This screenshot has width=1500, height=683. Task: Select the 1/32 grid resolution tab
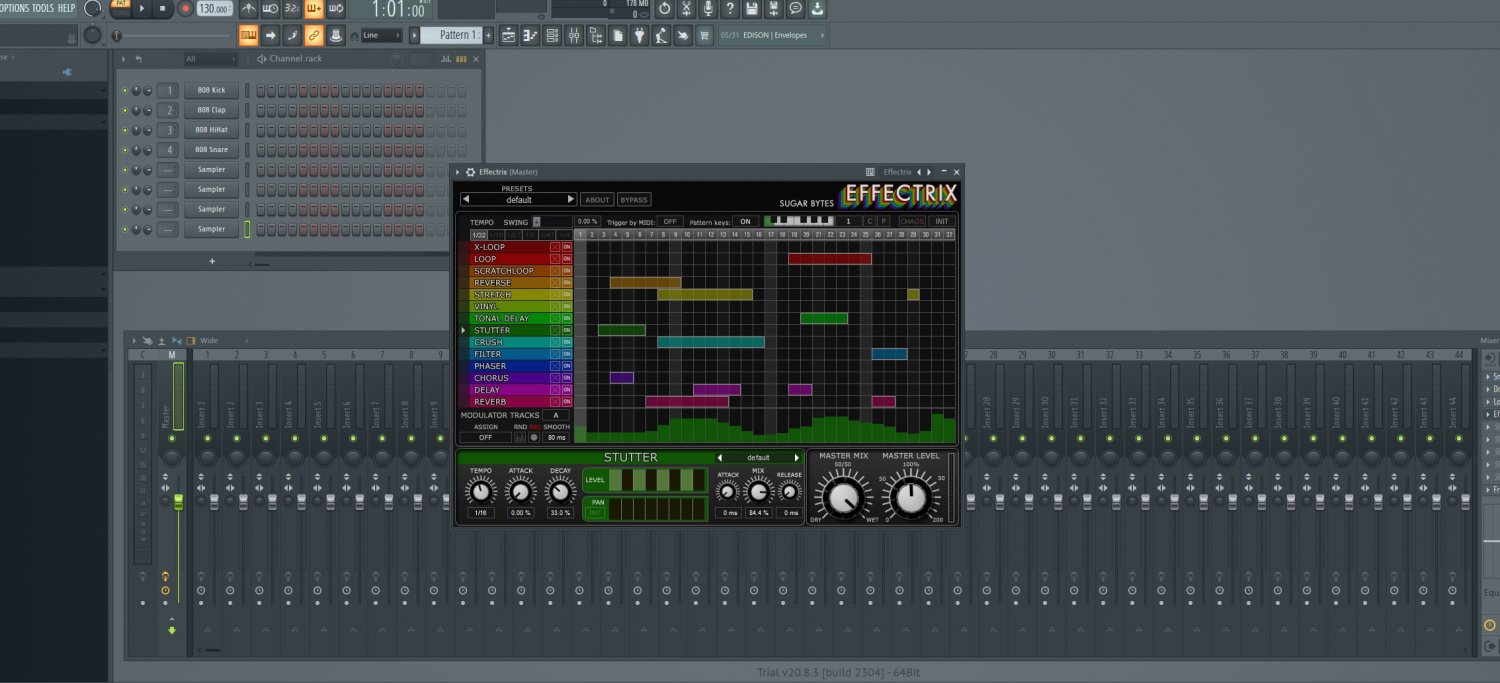point(478,234)
